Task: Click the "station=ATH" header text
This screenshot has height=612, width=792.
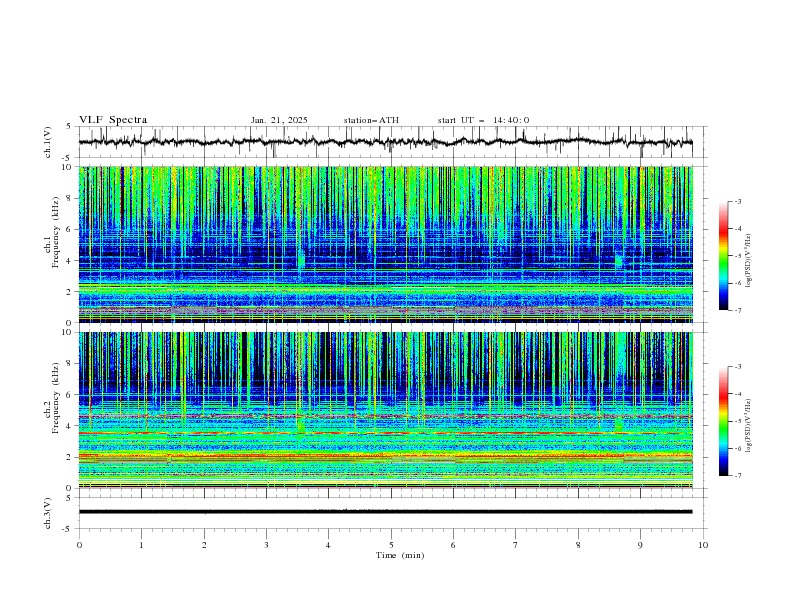Action: click(371, 120)
